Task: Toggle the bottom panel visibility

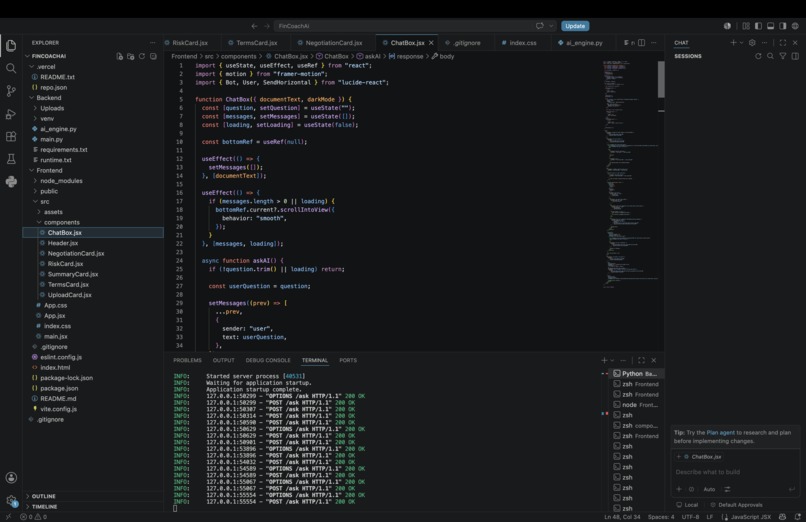Action: coord(771,26)
